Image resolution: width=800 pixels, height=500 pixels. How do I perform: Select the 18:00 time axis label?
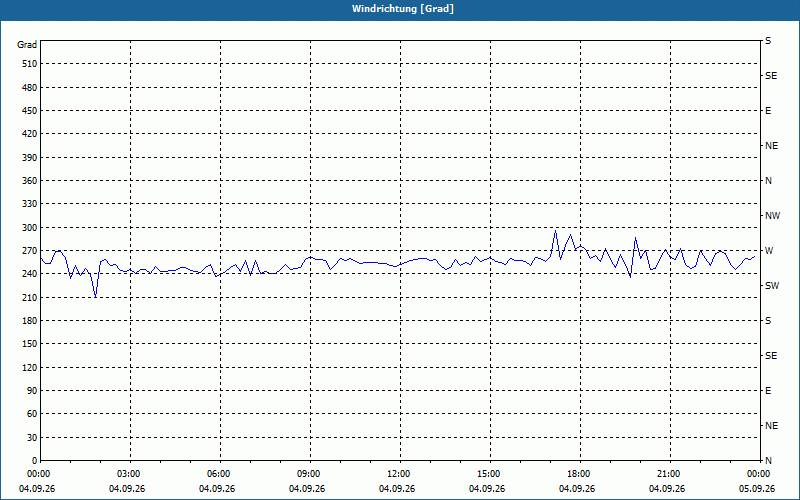pos(579,474)
